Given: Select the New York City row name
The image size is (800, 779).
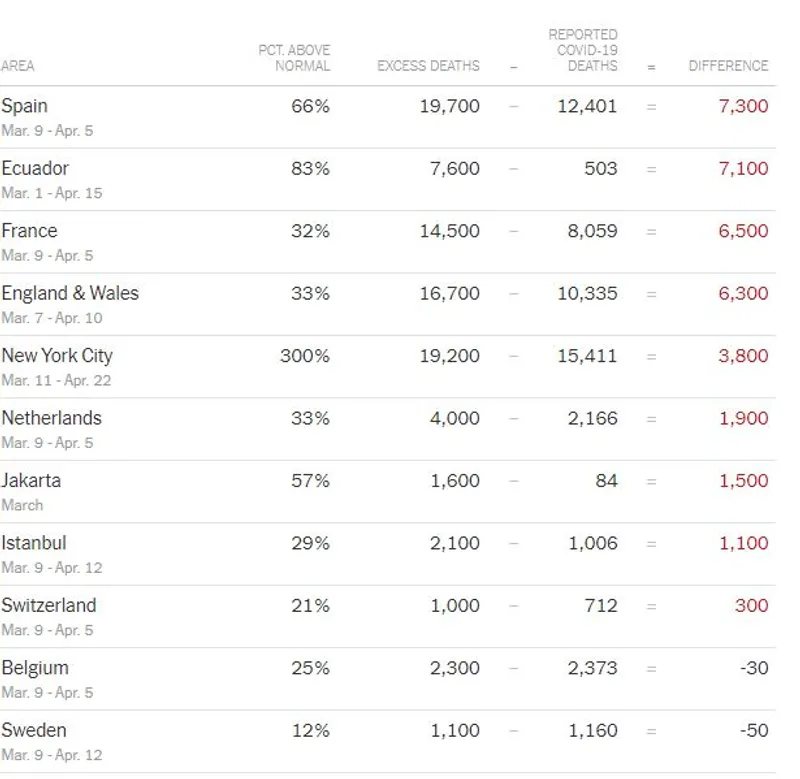Looking at the screenshot, I should [57, 355].
